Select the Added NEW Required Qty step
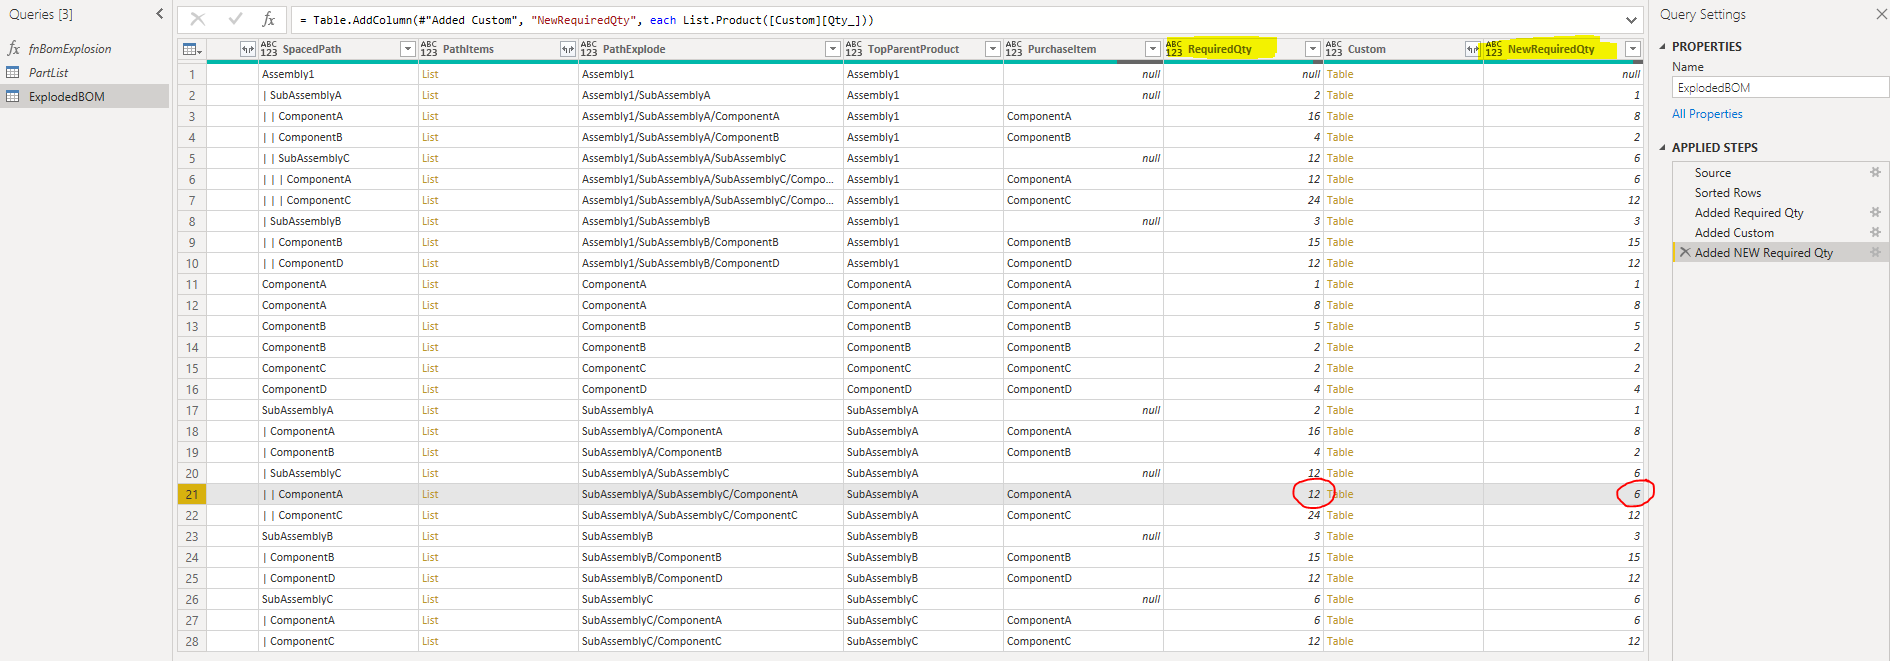The width and height of the screenshot is (1890, 661). point(1764,252)
